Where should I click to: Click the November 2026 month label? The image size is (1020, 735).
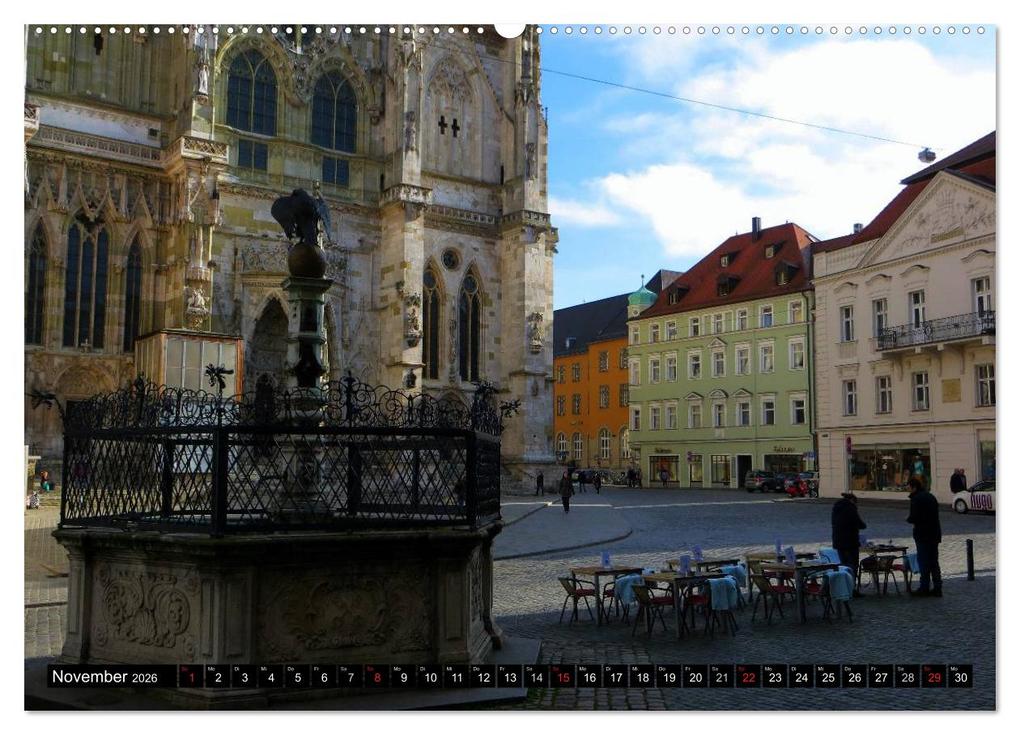(x=105, y=676)
